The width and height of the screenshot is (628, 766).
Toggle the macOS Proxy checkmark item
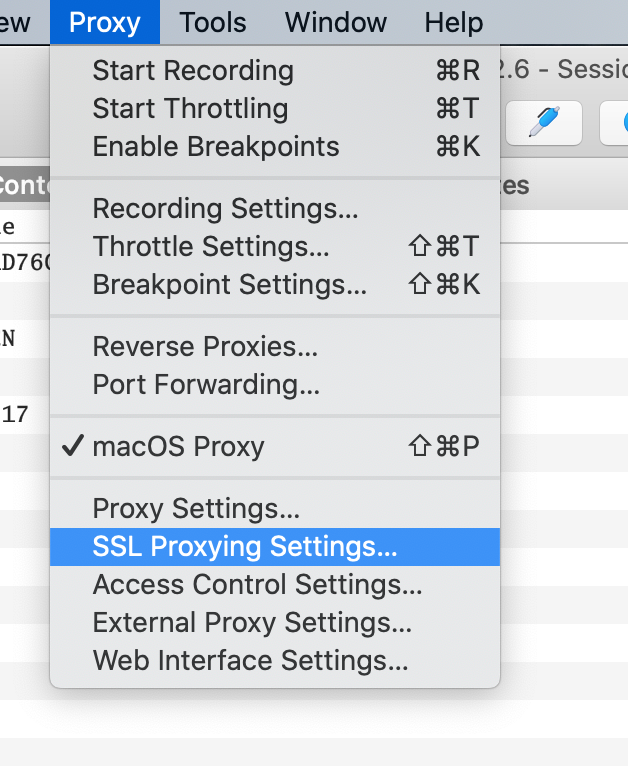178,446
